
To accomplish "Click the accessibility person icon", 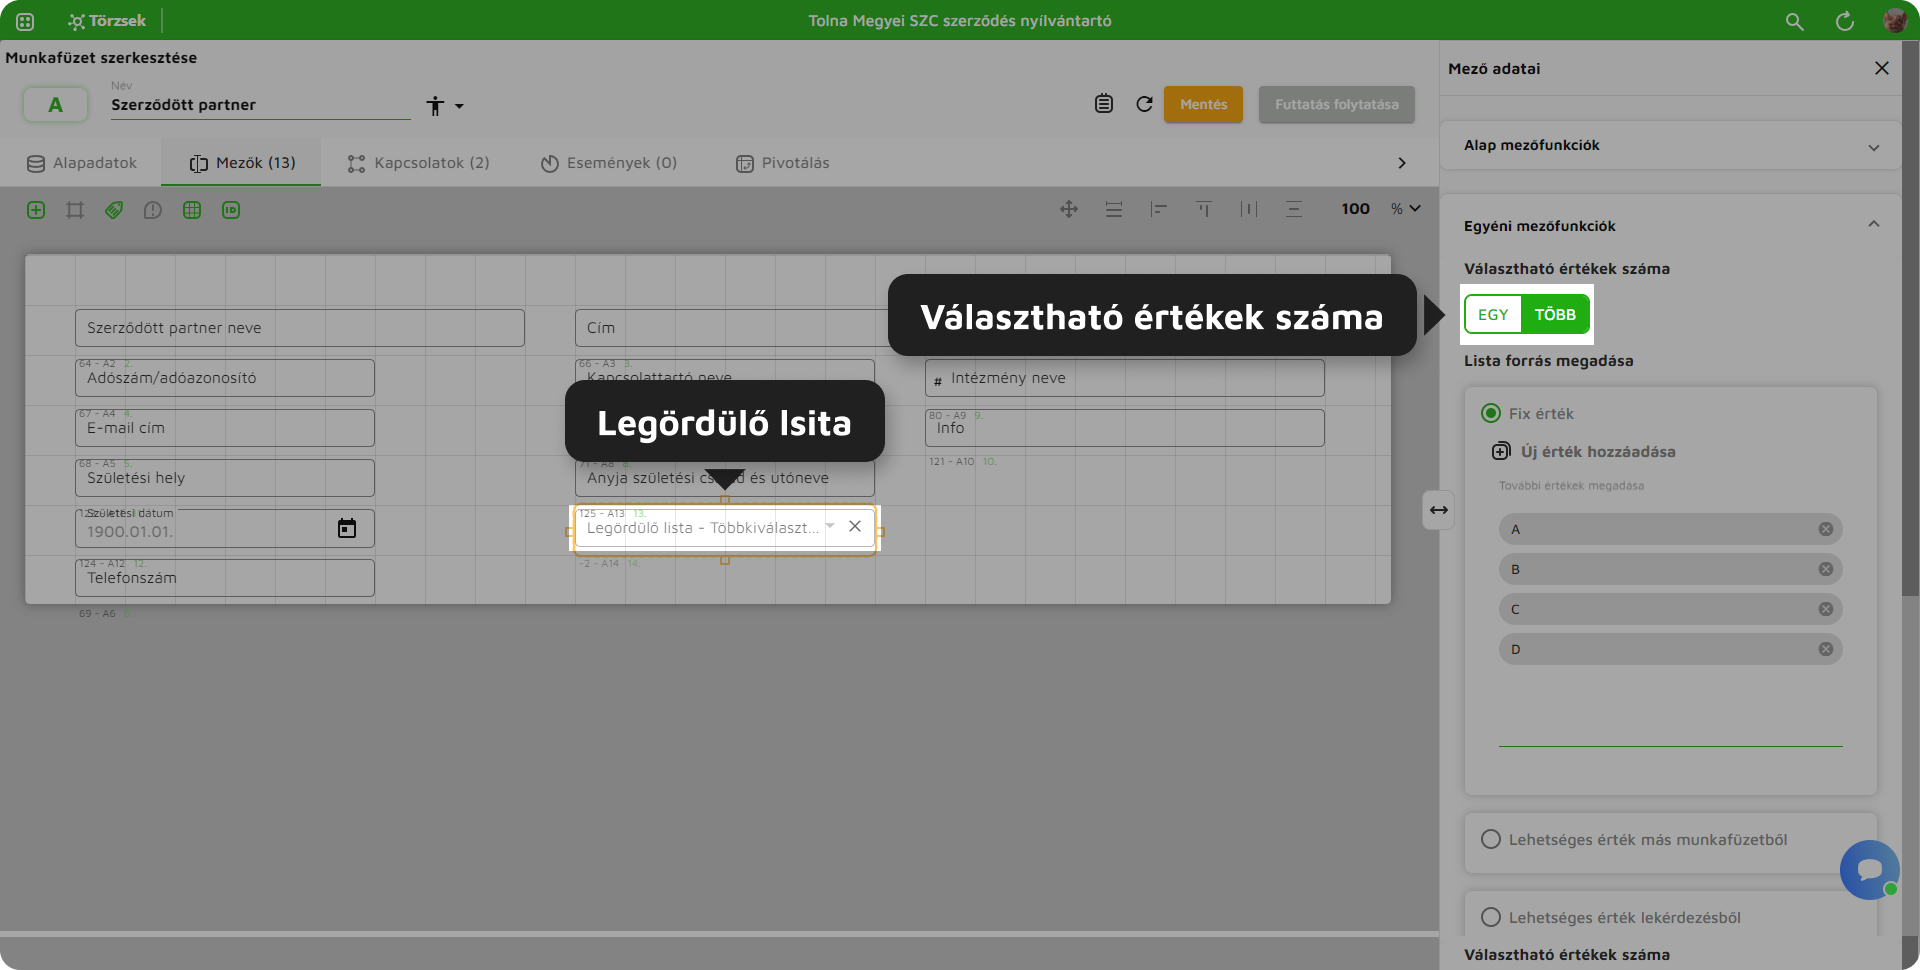I will 435,106.
